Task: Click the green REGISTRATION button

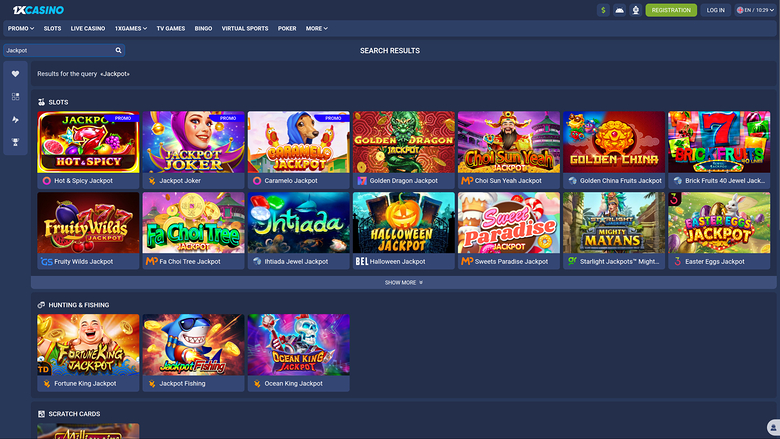Action: 671,10
